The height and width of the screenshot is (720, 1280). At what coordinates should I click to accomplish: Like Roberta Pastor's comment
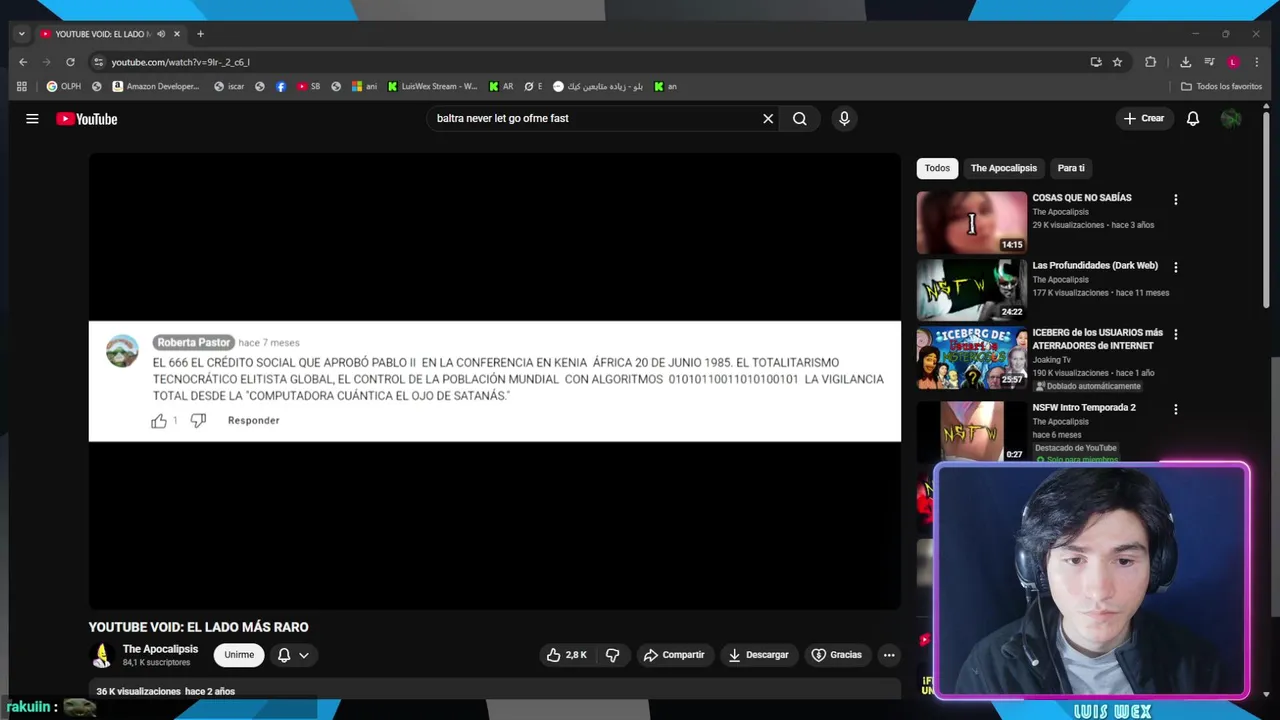(x=159, y=421)
